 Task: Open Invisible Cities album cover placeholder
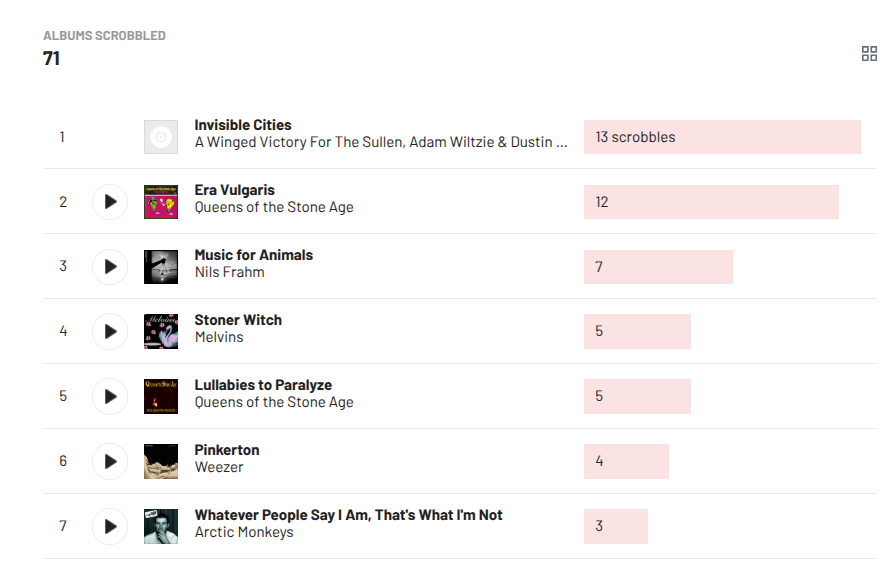click(x=161, y=137)
